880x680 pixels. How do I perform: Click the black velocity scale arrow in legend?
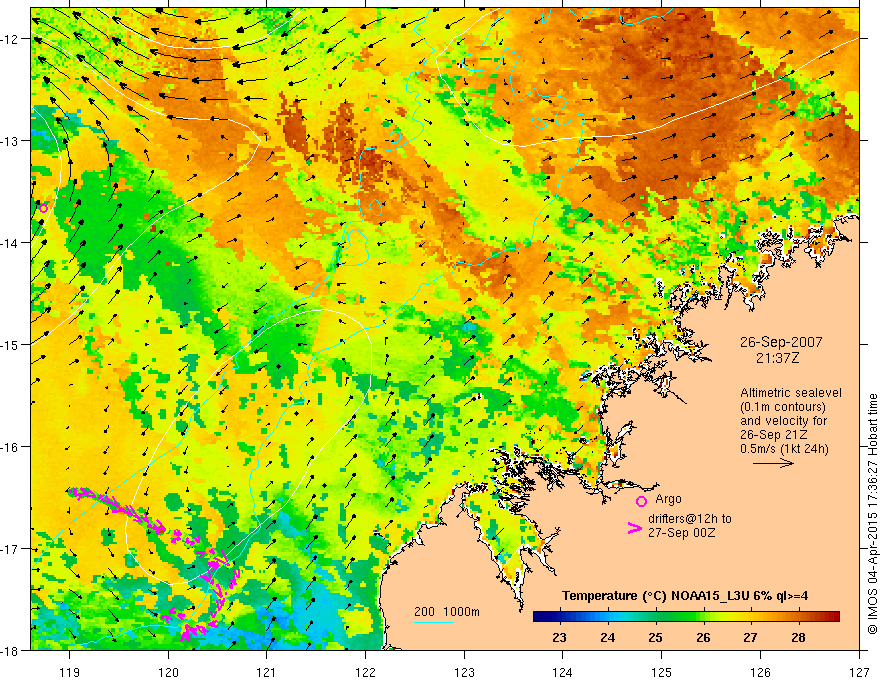point(773,463)
